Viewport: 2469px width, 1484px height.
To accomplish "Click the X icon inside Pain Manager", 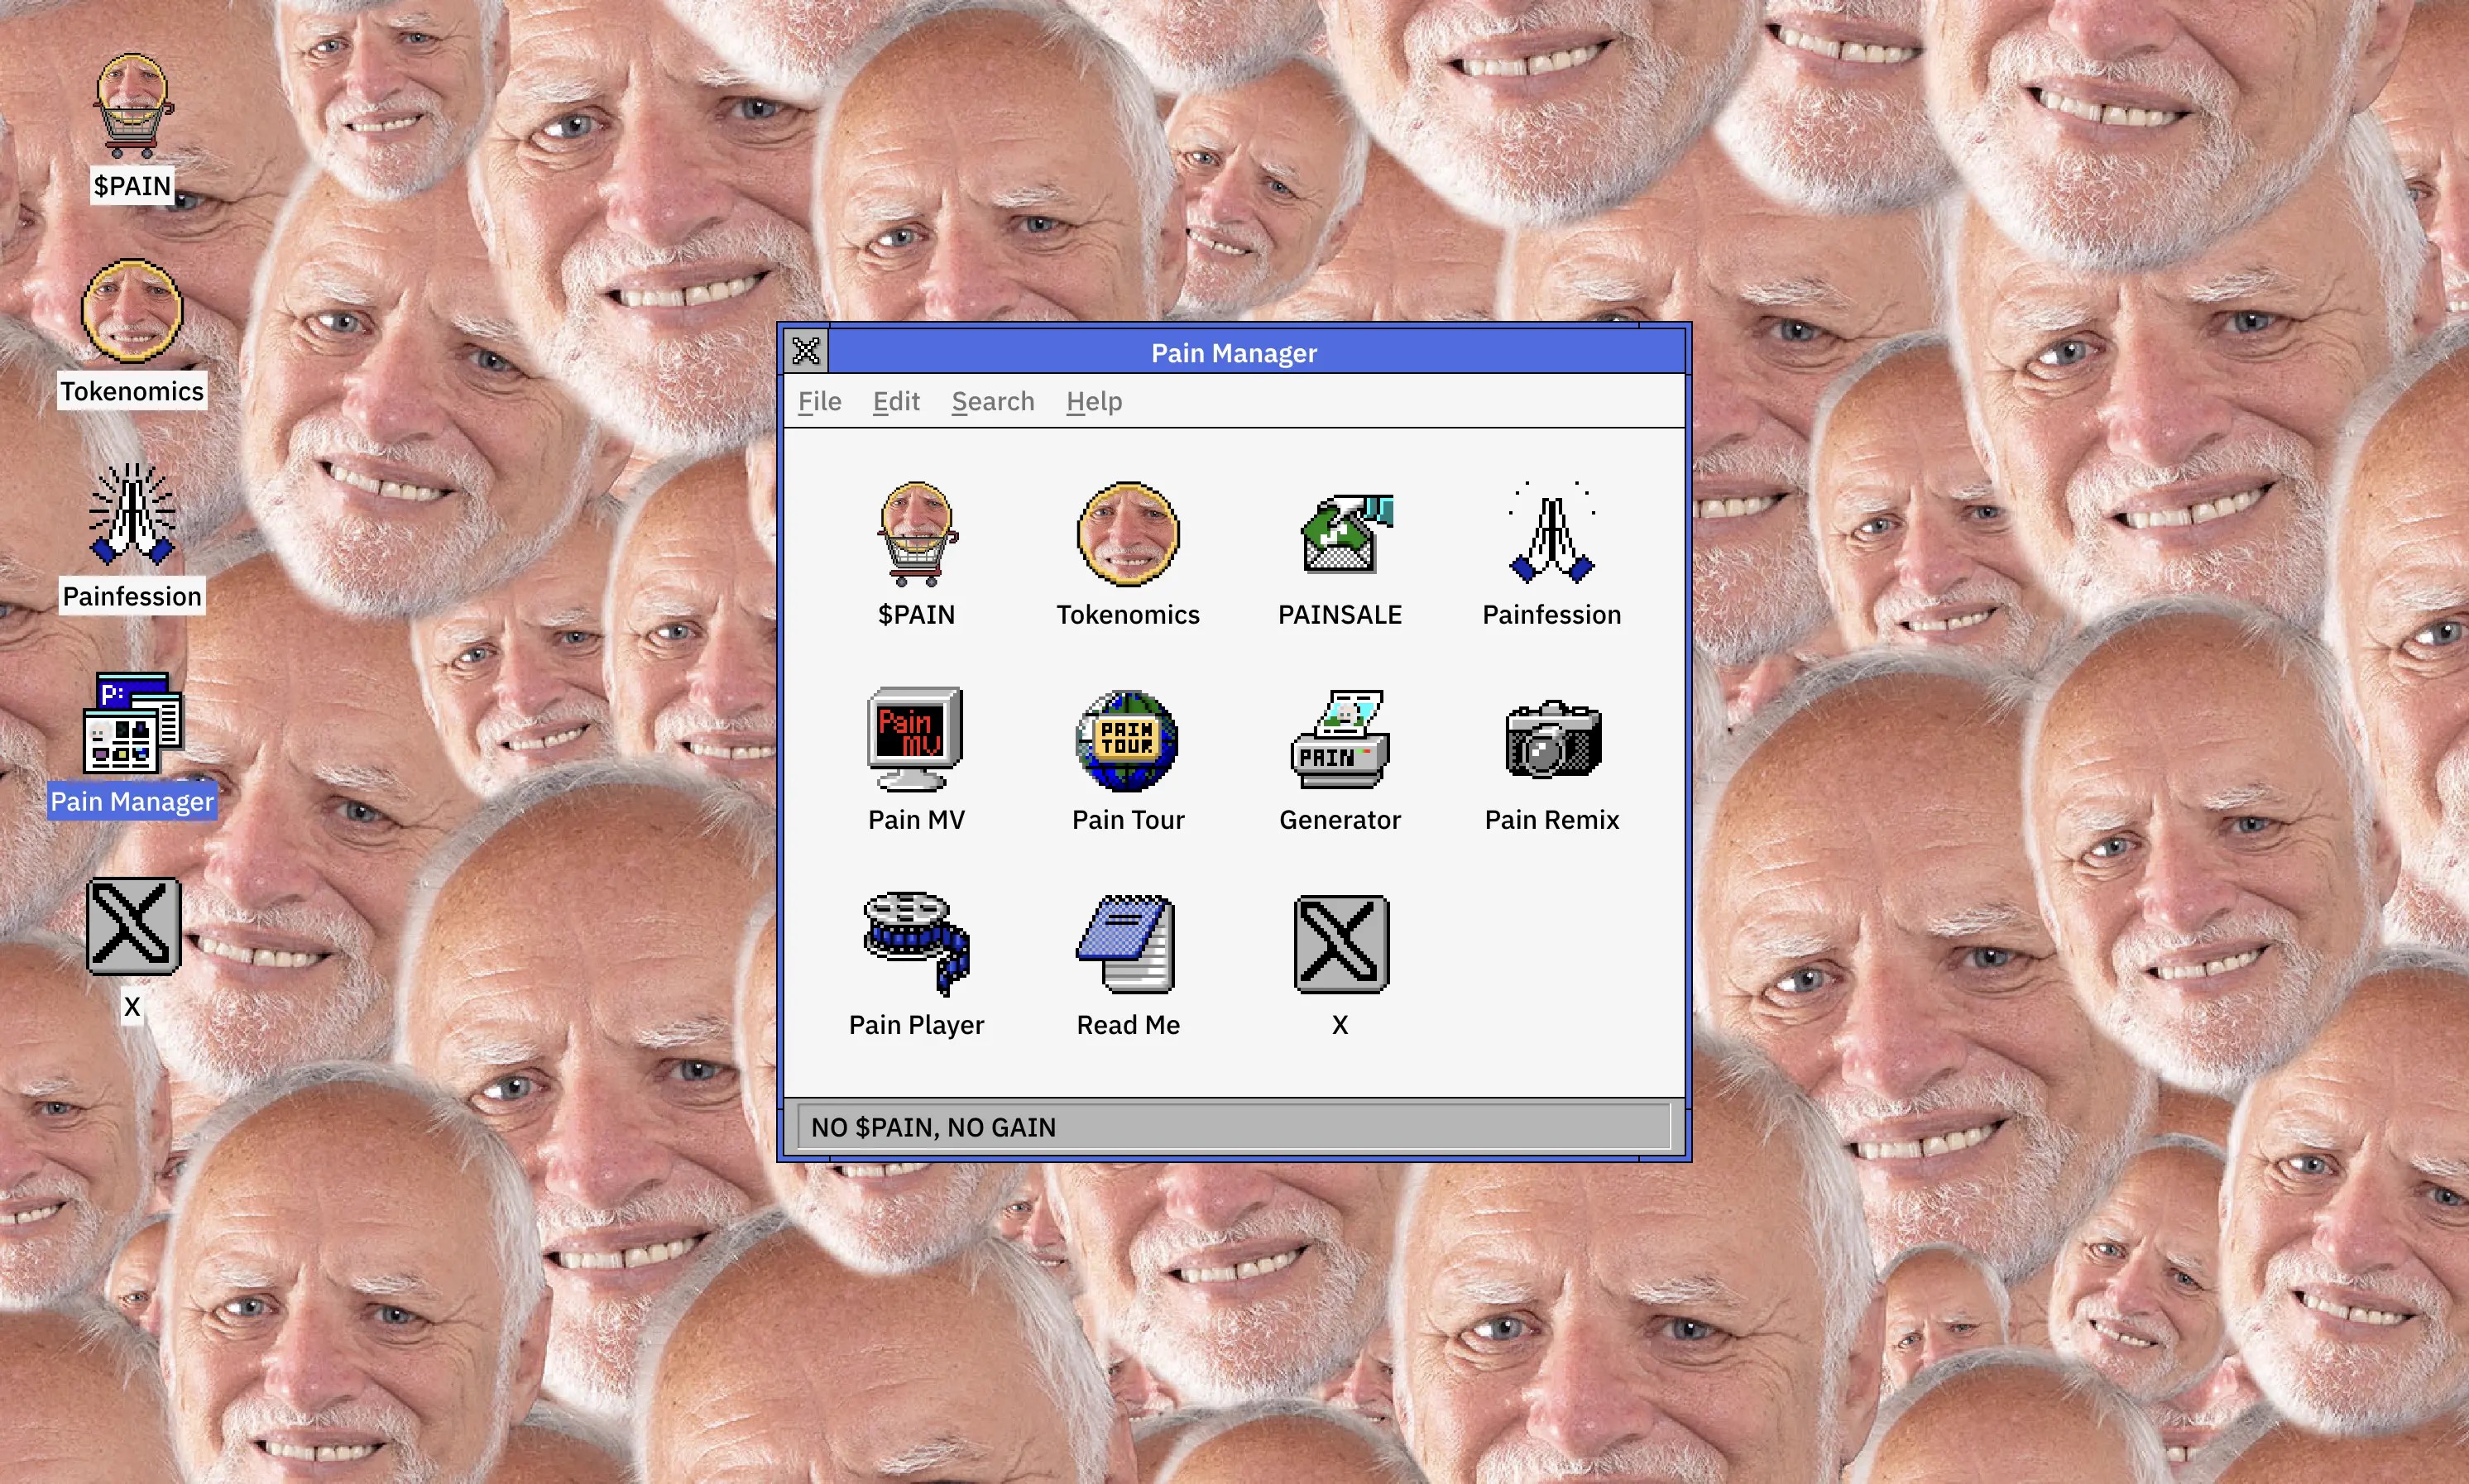I will [x=1340, y=944].
